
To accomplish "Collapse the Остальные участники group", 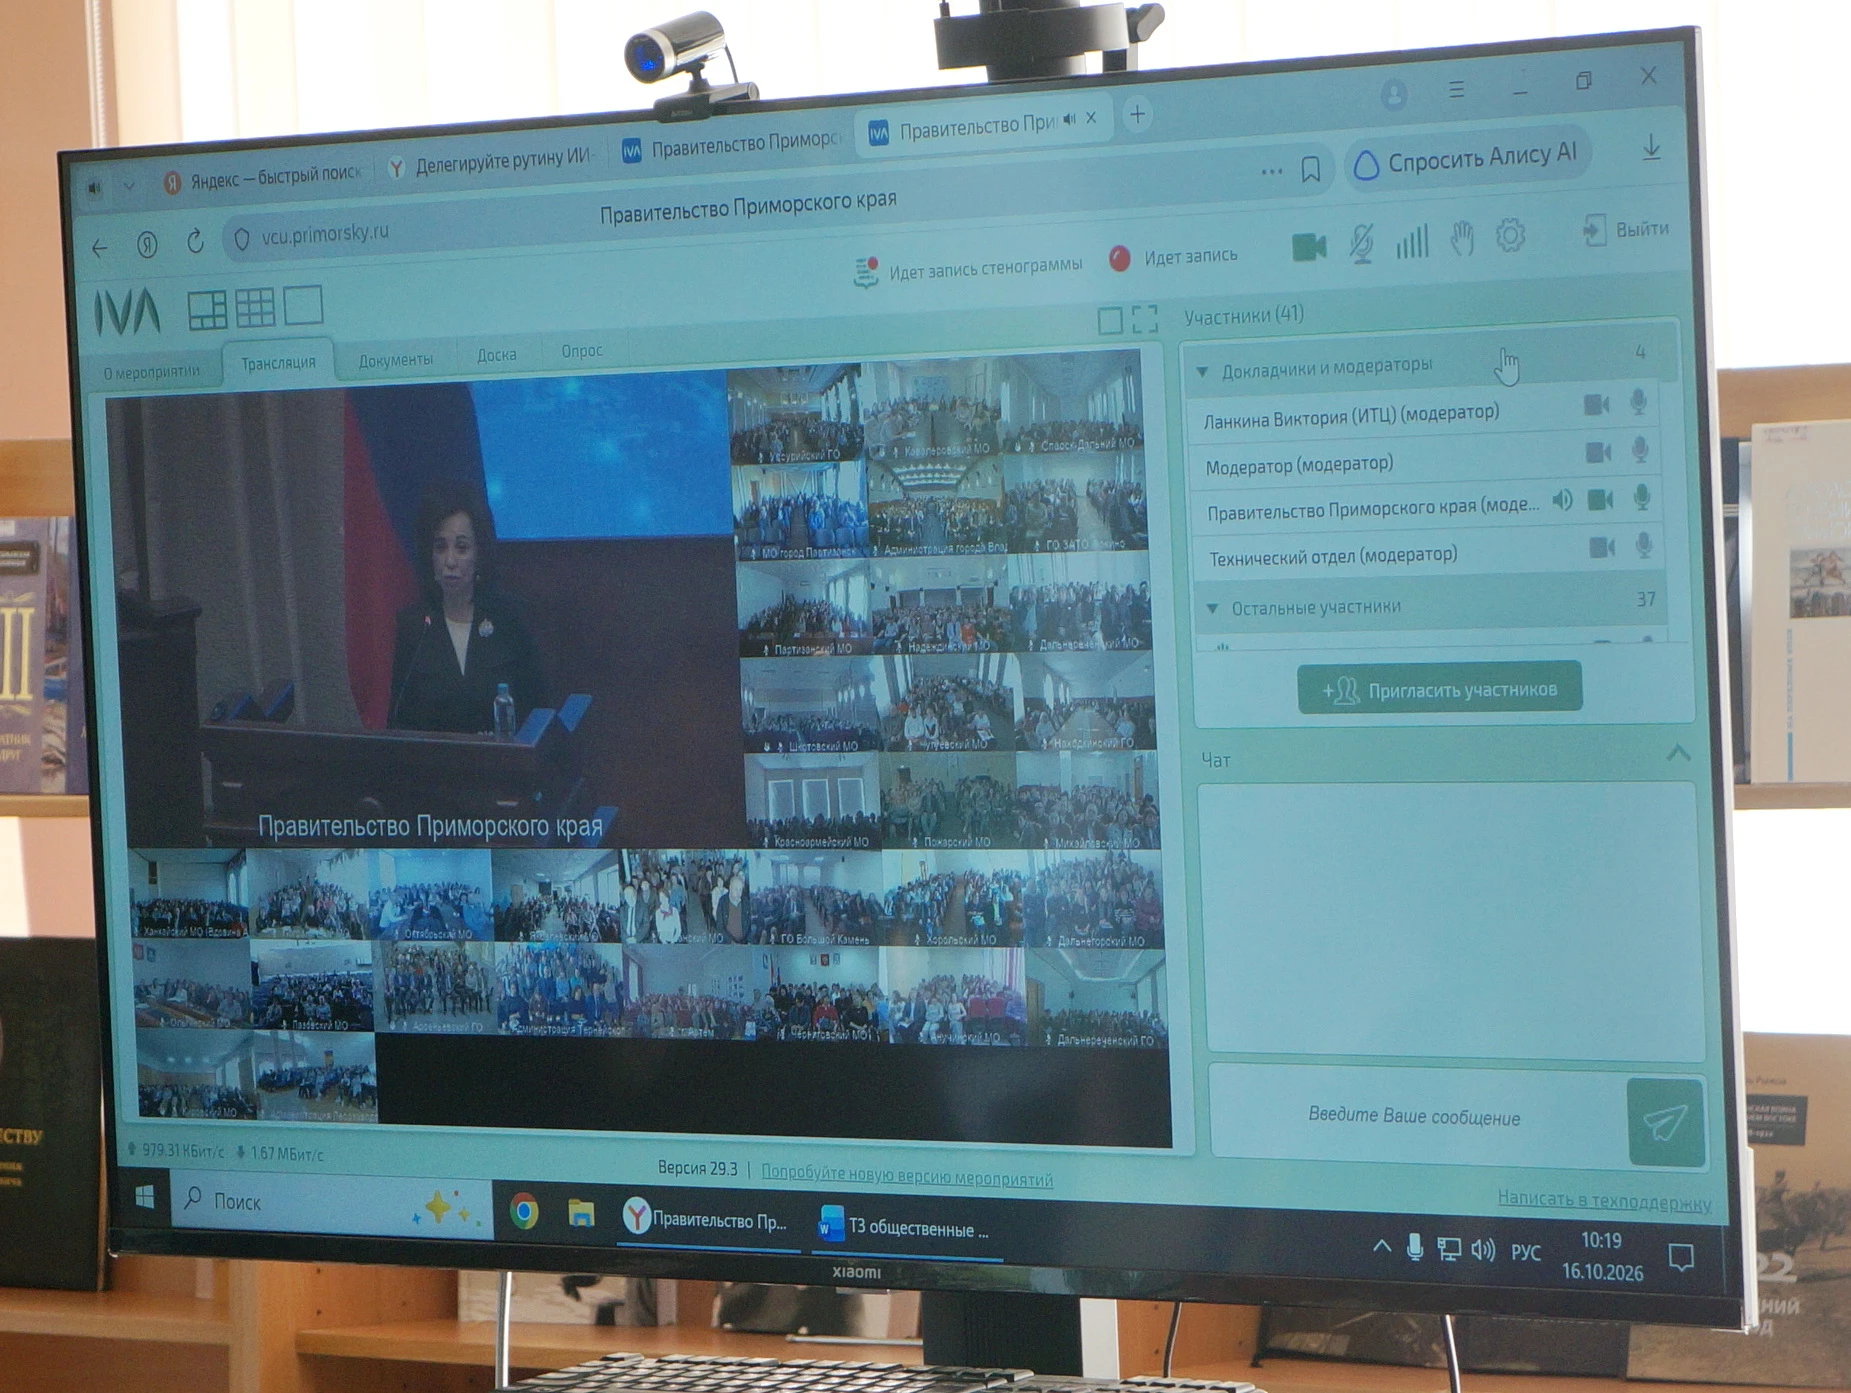I will [x=1212, y=608].
